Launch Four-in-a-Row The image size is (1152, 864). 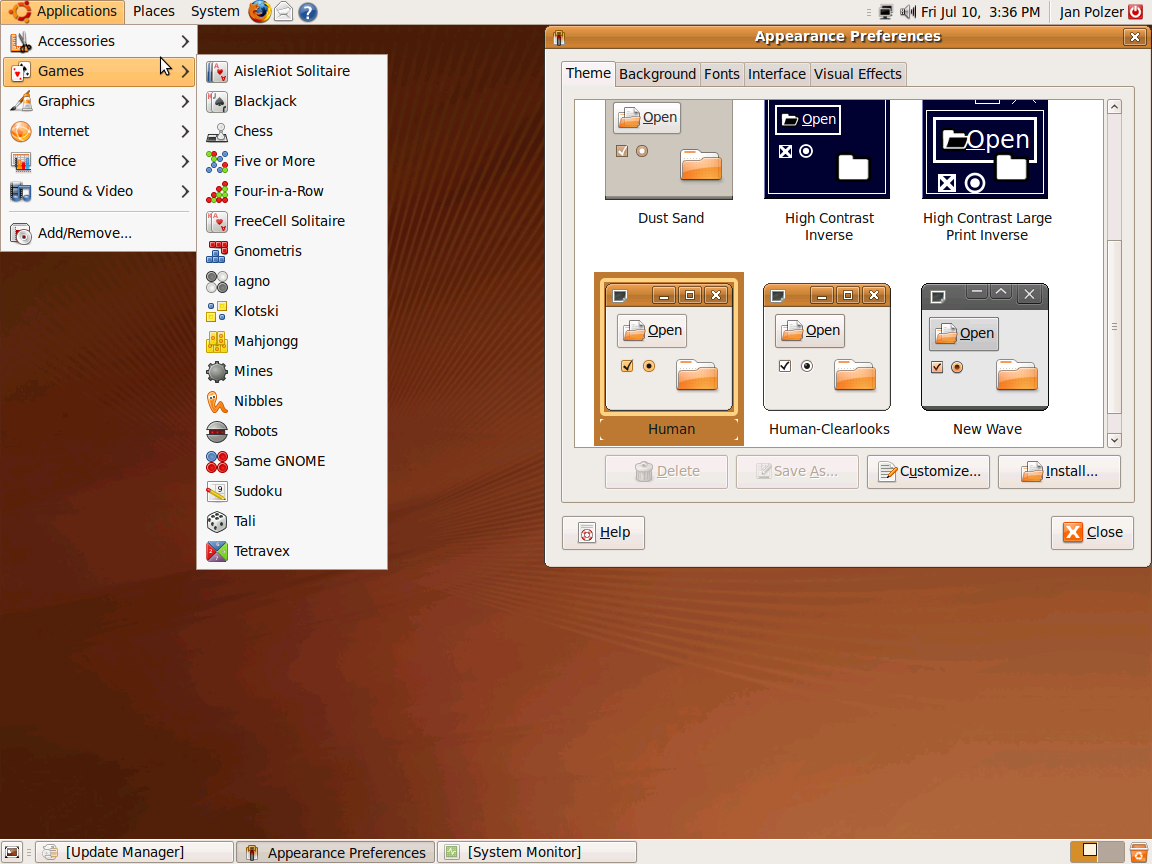click(x=292, y=192)
